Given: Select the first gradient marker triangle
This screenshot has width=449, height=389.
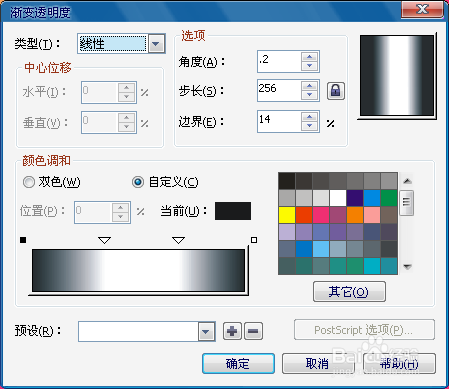Looking at the screenshot, I should (x=105, y=240).
